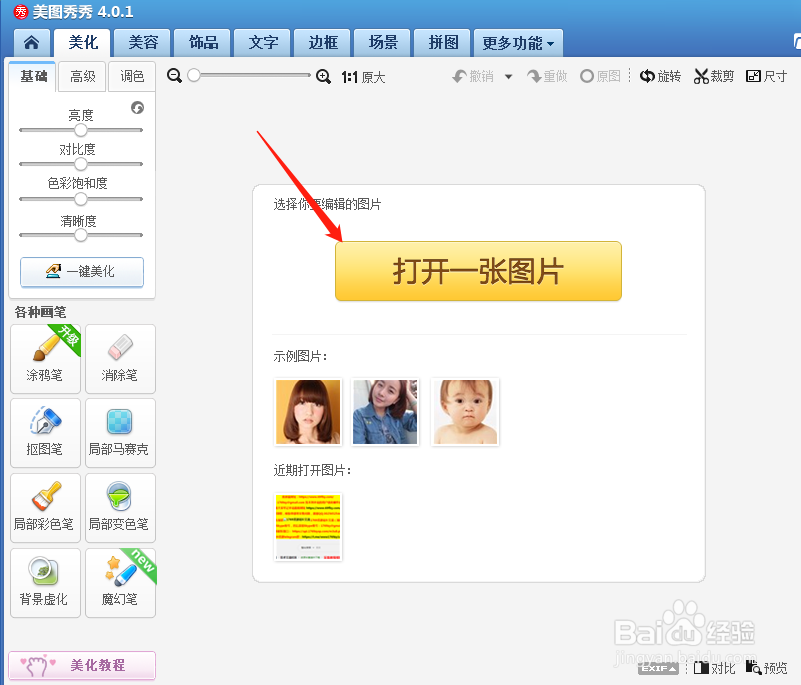Click the 撤销 undo button
The width and height of the screenshot is (801, 685).
coord(474,77)
